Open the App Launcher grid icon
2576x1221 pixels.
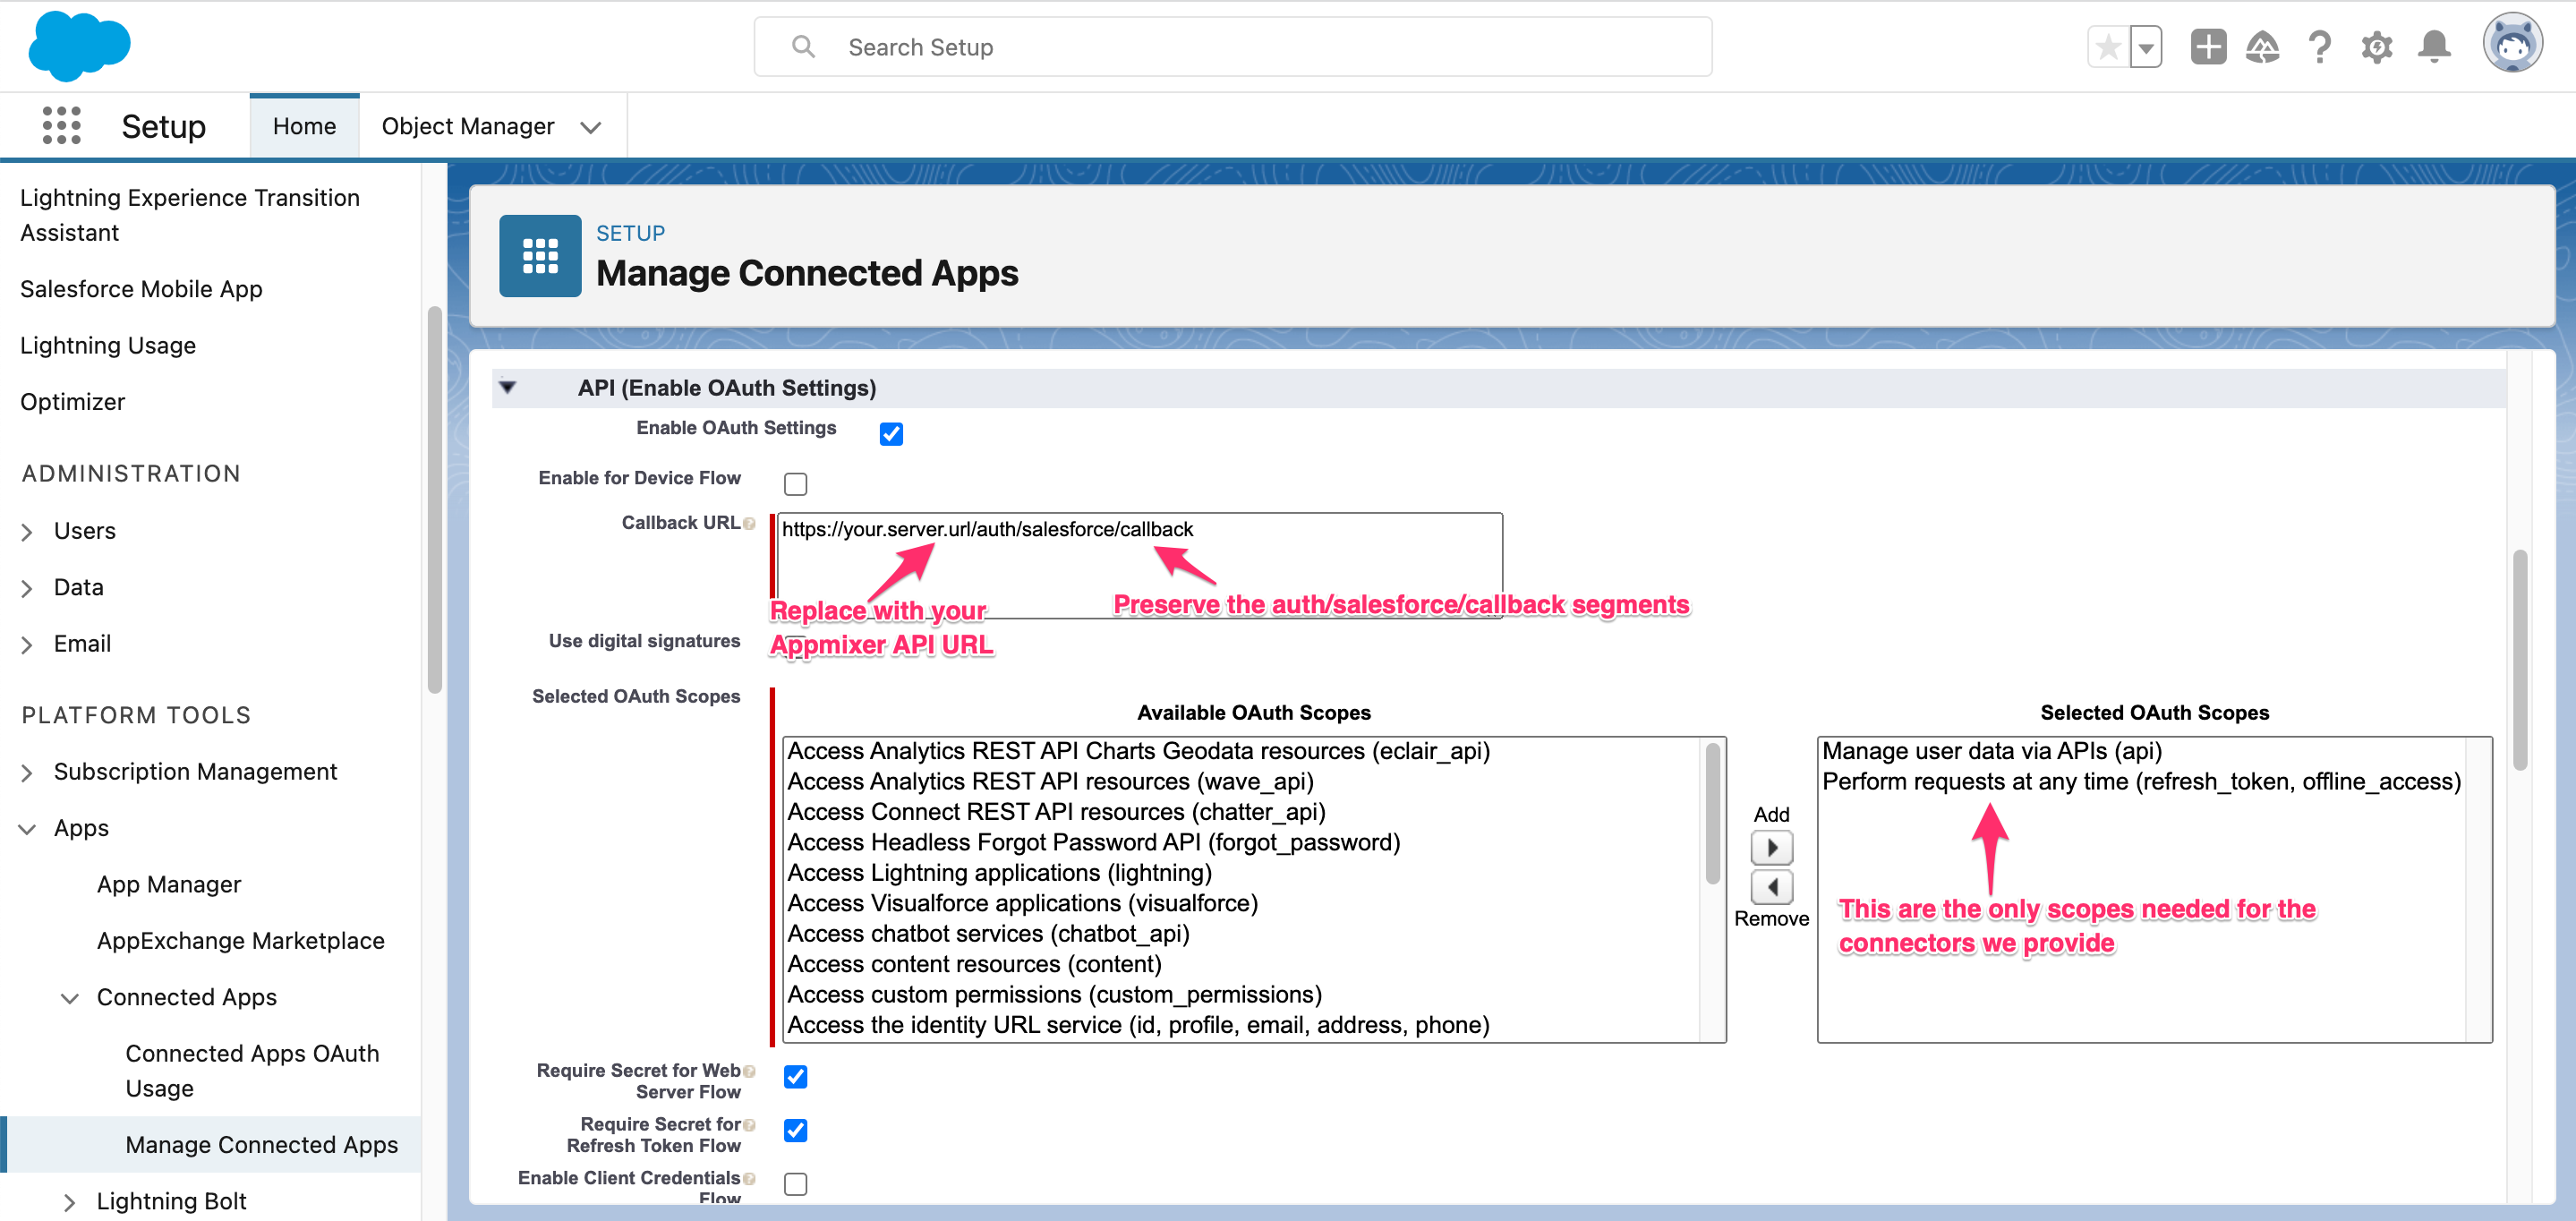tap(61, 126)
